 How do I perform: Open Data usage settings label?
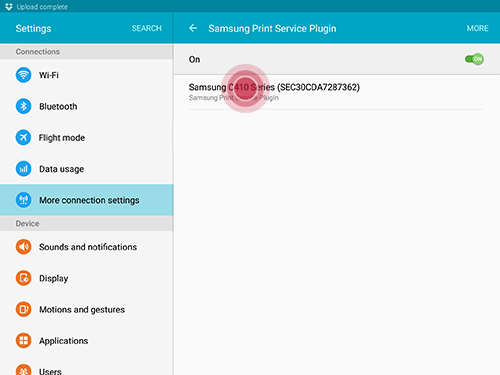point(61,169)
